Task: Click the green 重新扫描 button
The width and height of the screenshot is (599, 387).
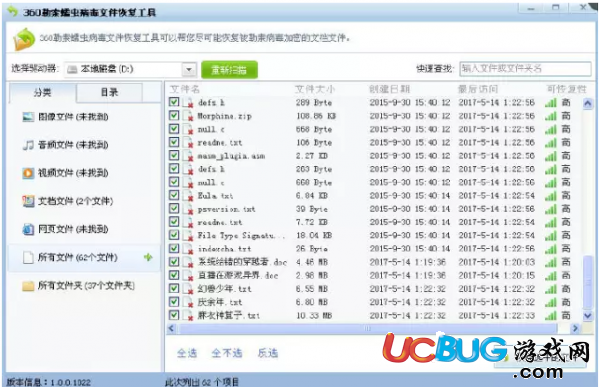Action: 229,70
